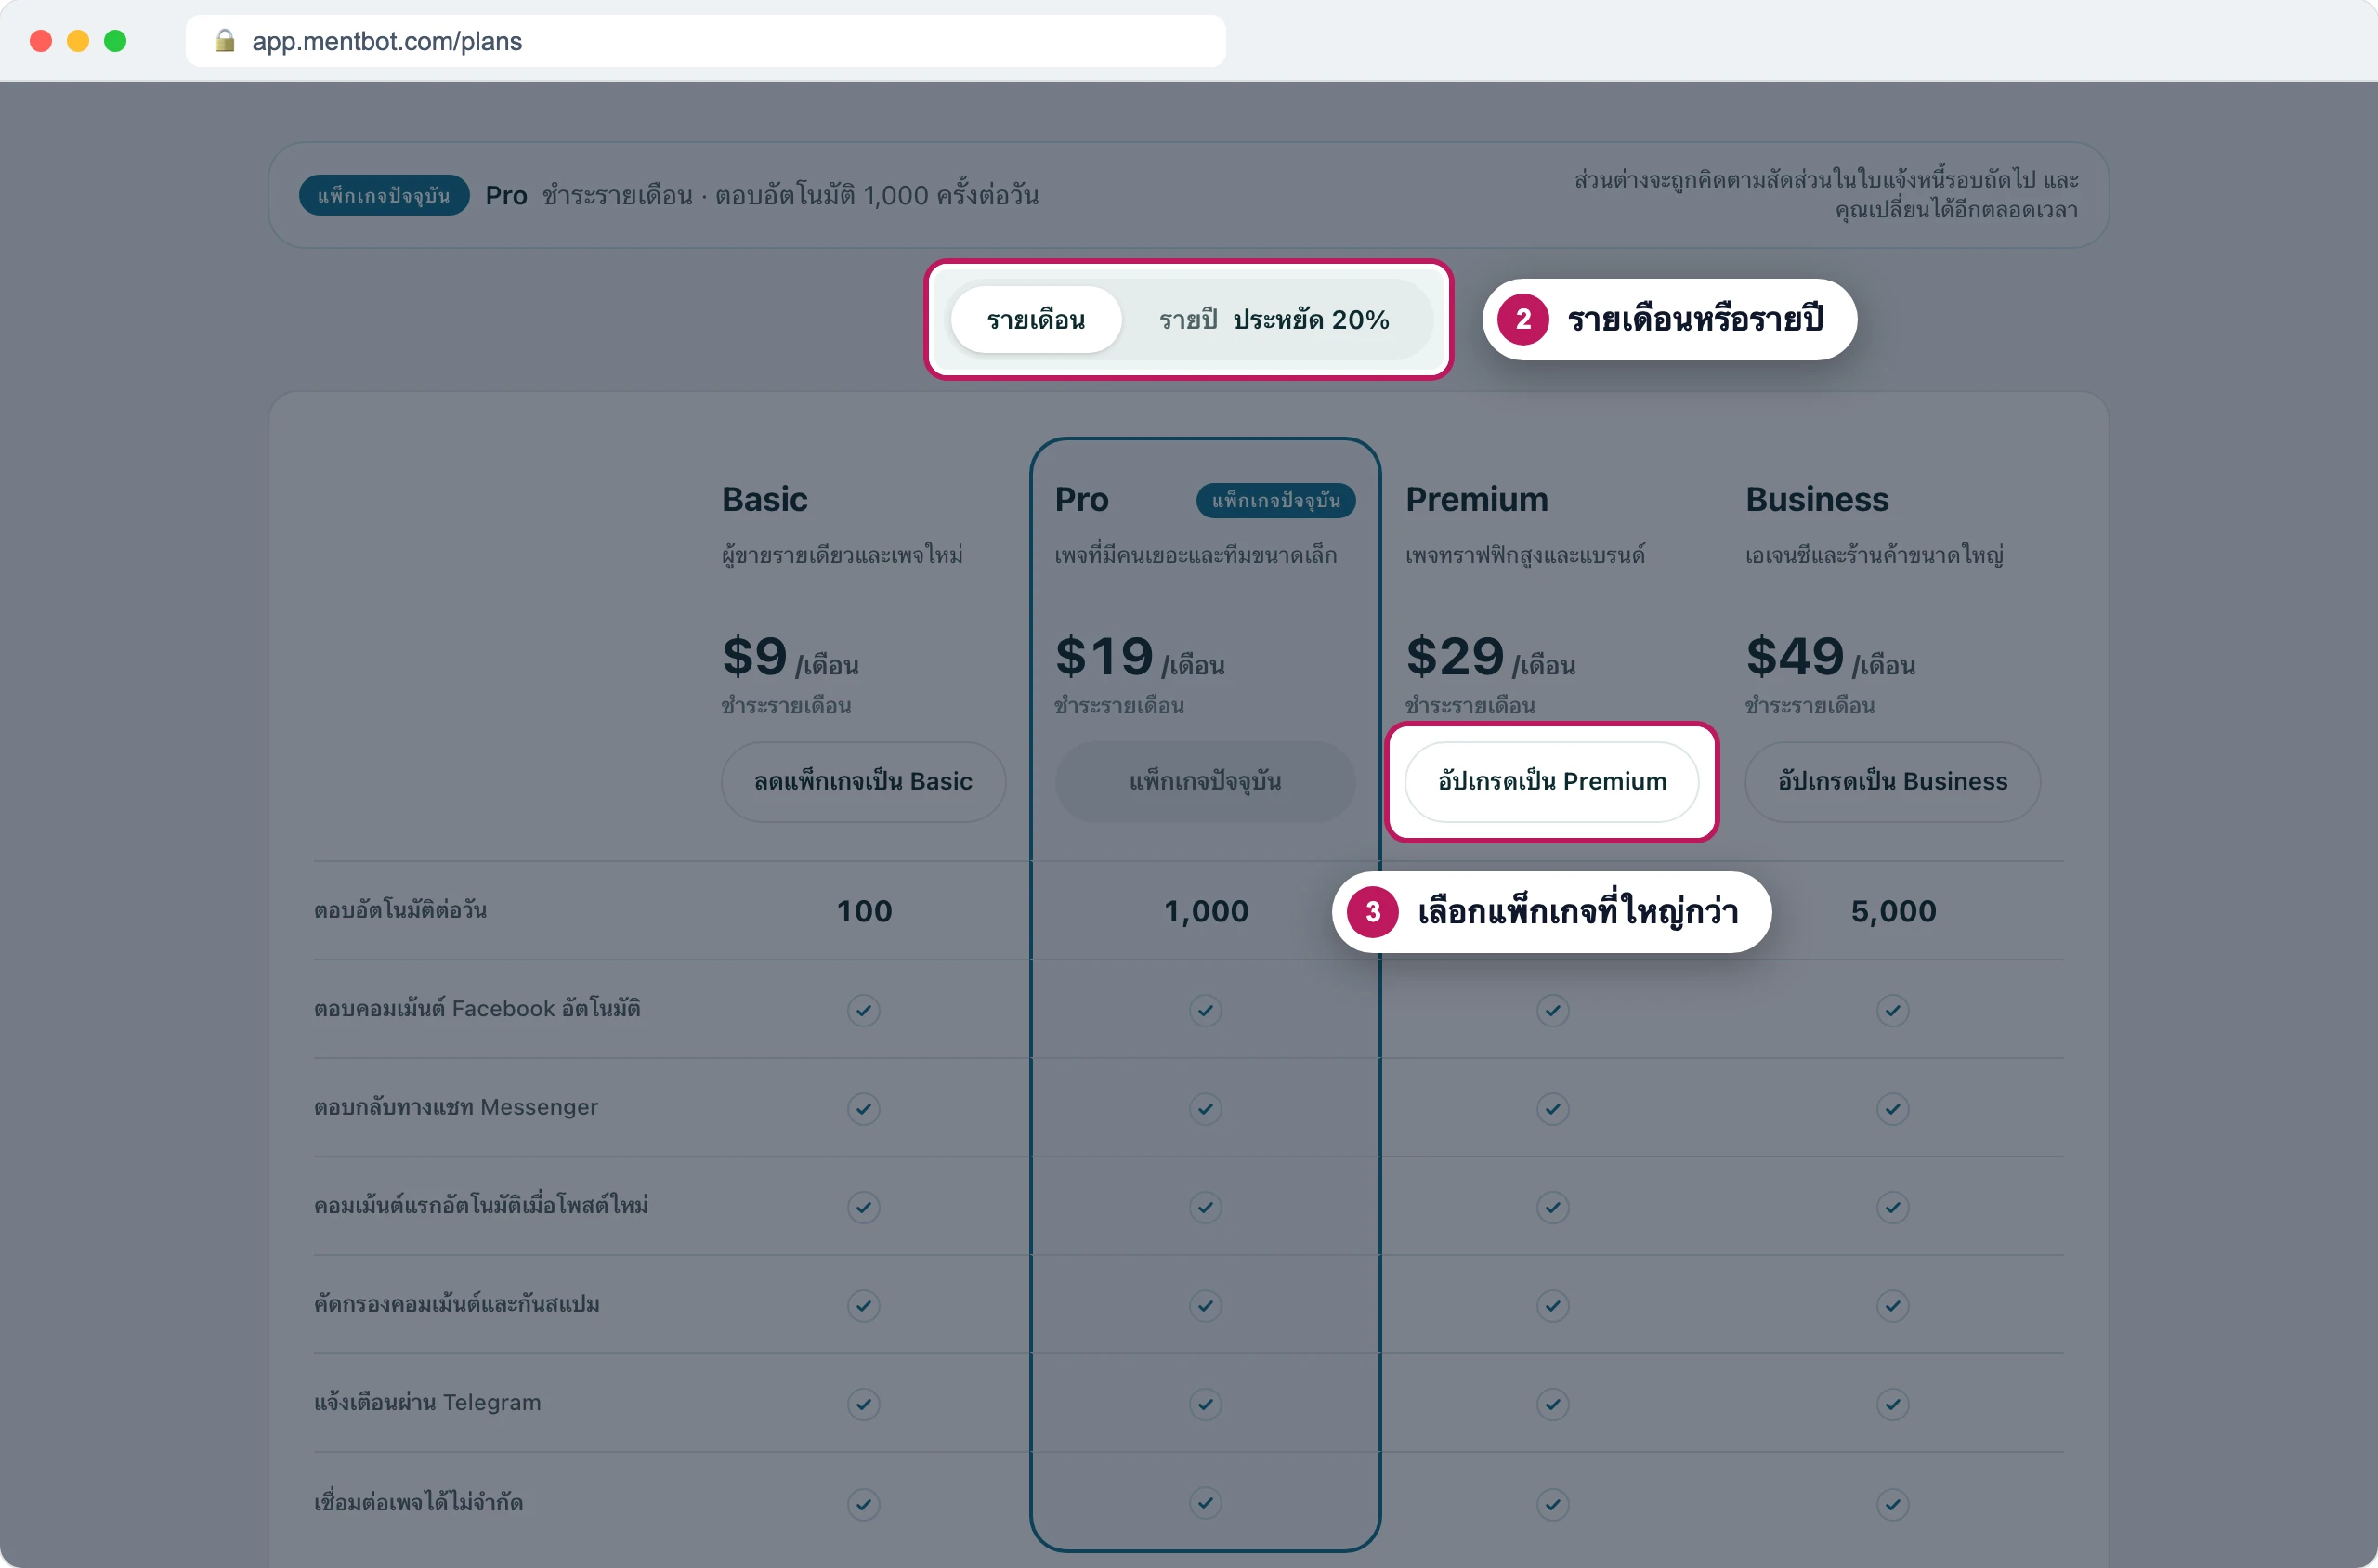Click the disabled แพ็กเกจปัจจุบัน button under Pro
Image resolution: width=2378 pixels, height=1568 pixels.
1205,782
